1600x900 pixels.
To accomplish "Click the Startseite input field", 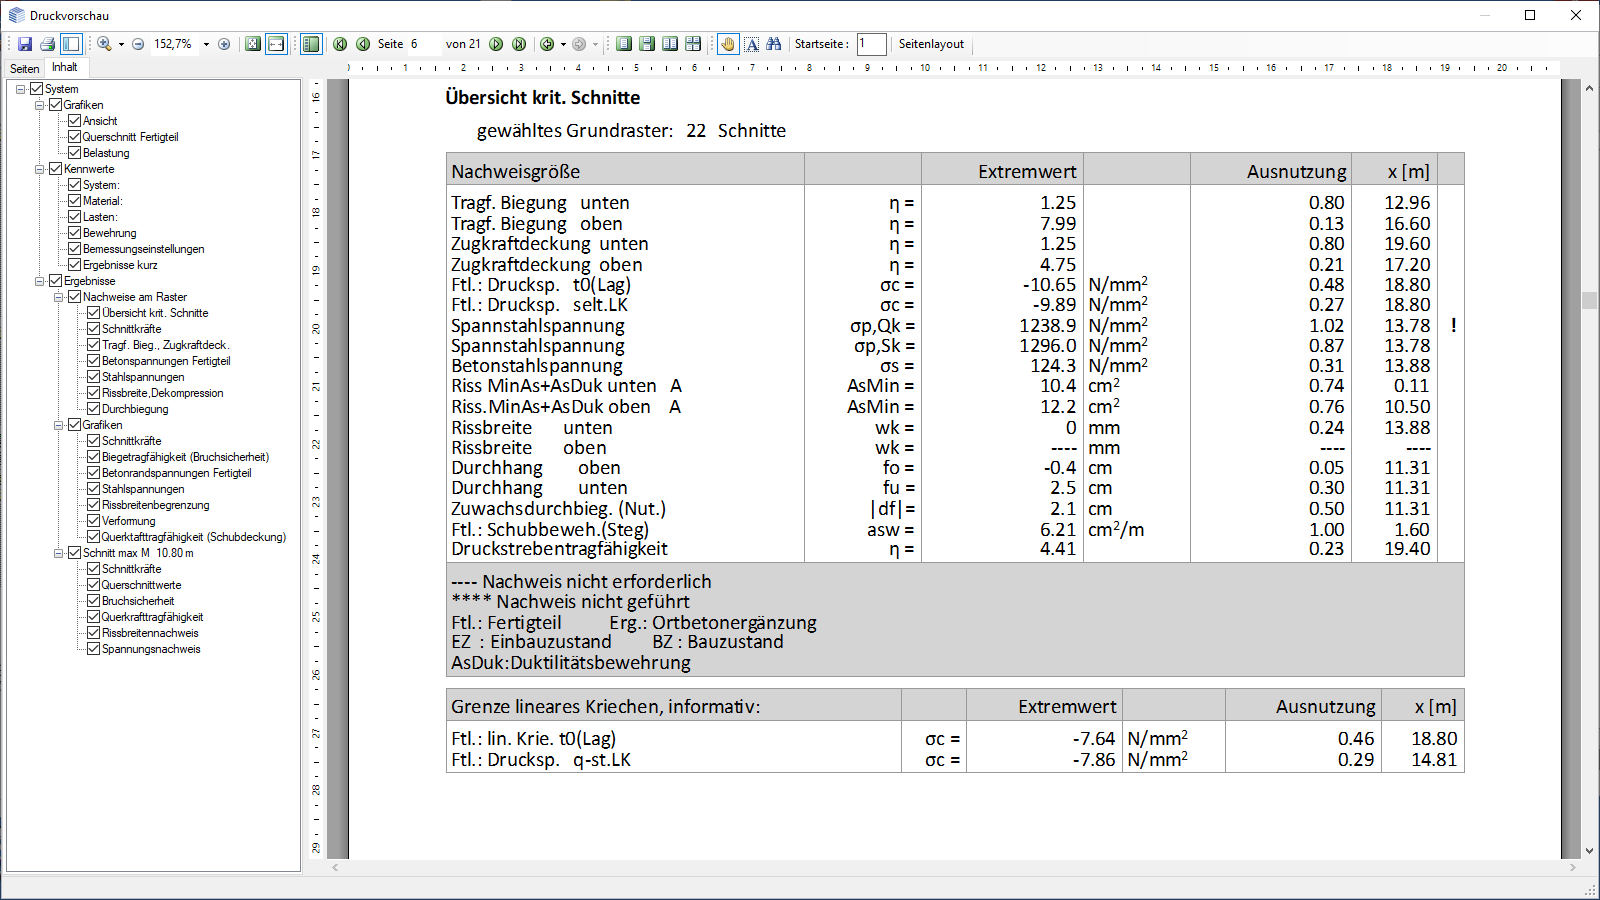I will pyautogui.click(x=871, y=44).
